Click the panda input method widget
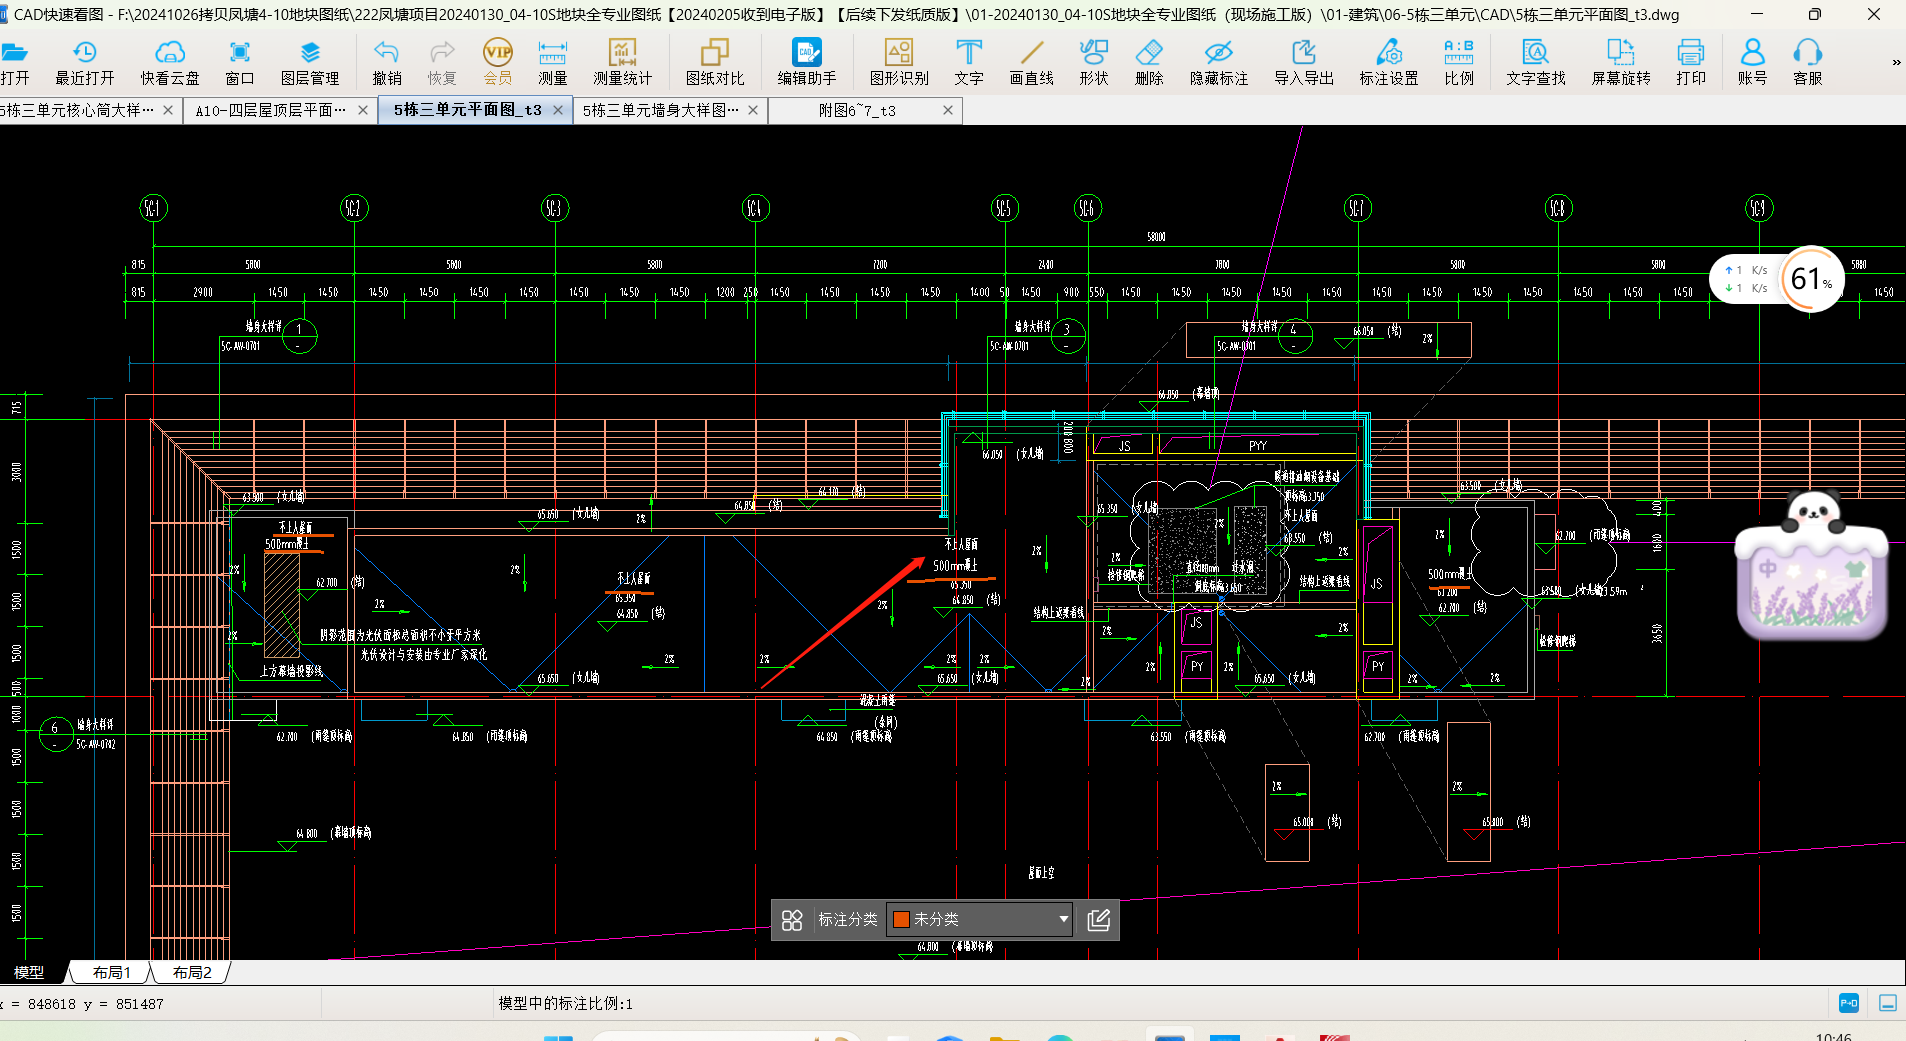The width and height of the screenshot is (1906, 1041). [1812, 567]
